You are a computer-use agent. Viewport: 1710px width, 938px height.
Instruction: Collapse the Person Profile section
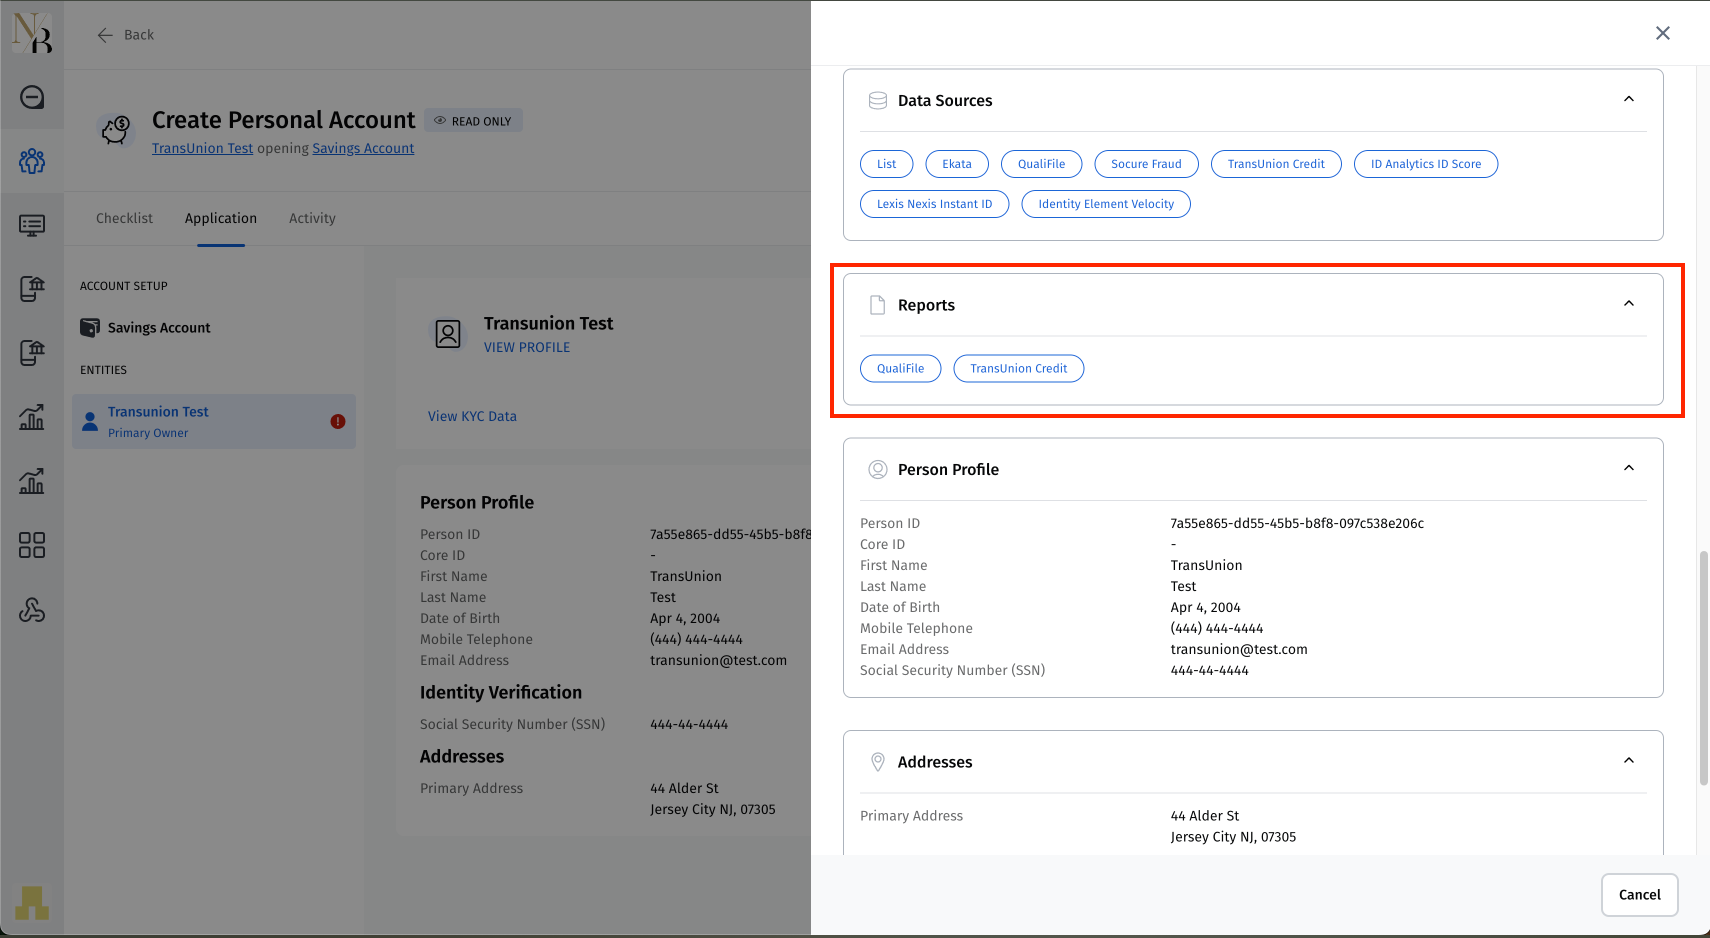click(x=1628, y=468)
